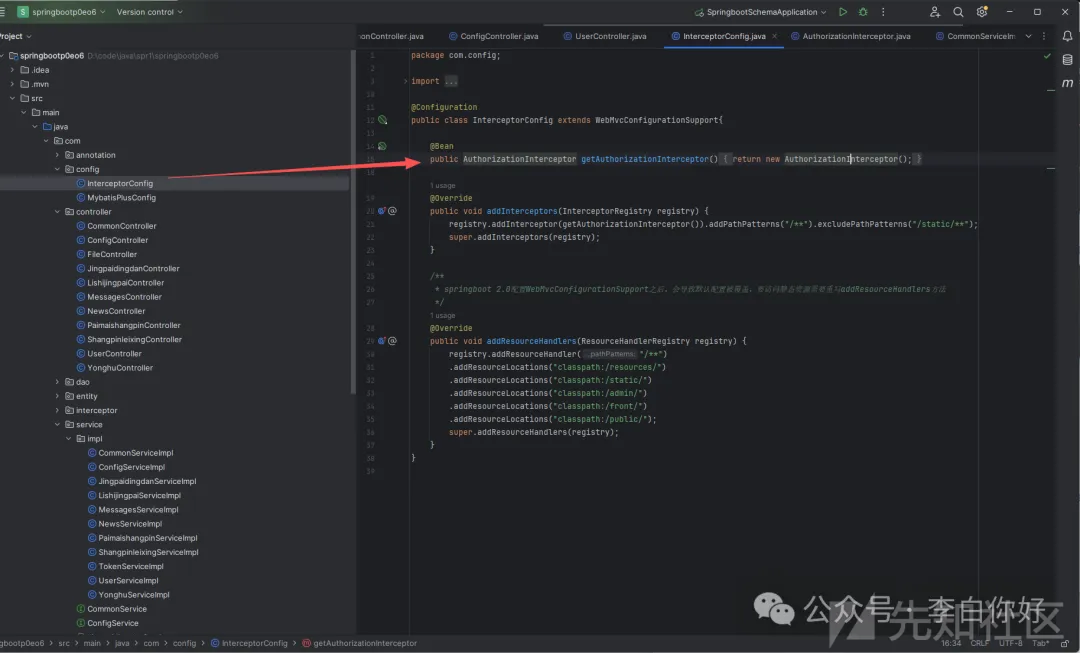Image resolution: width=1080 pixels, height=653 pixels.
Task: Click the UTF-8 encoding status widget
Action: click(1010, 643)
